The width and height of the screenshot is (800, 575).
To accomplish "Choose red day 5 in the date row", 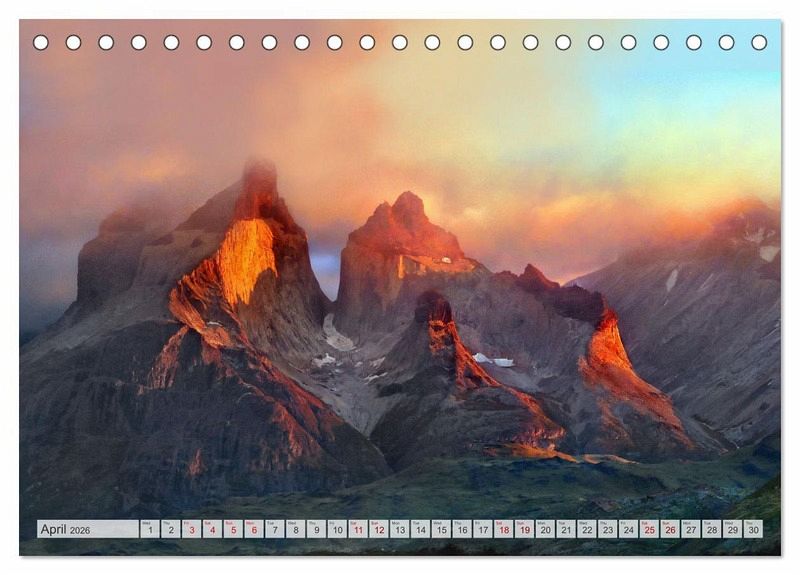I will tap(233, 529).
